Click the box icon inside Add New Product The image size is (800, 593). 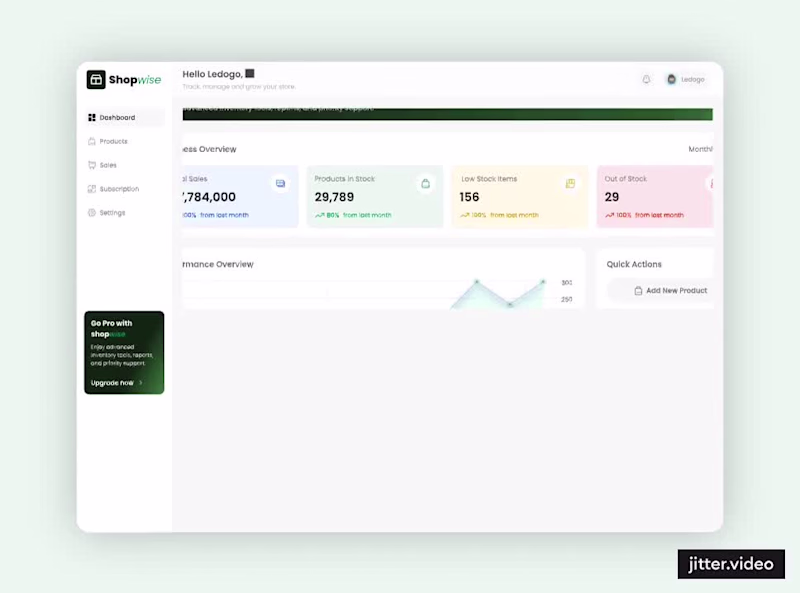(x=637, y=290)
